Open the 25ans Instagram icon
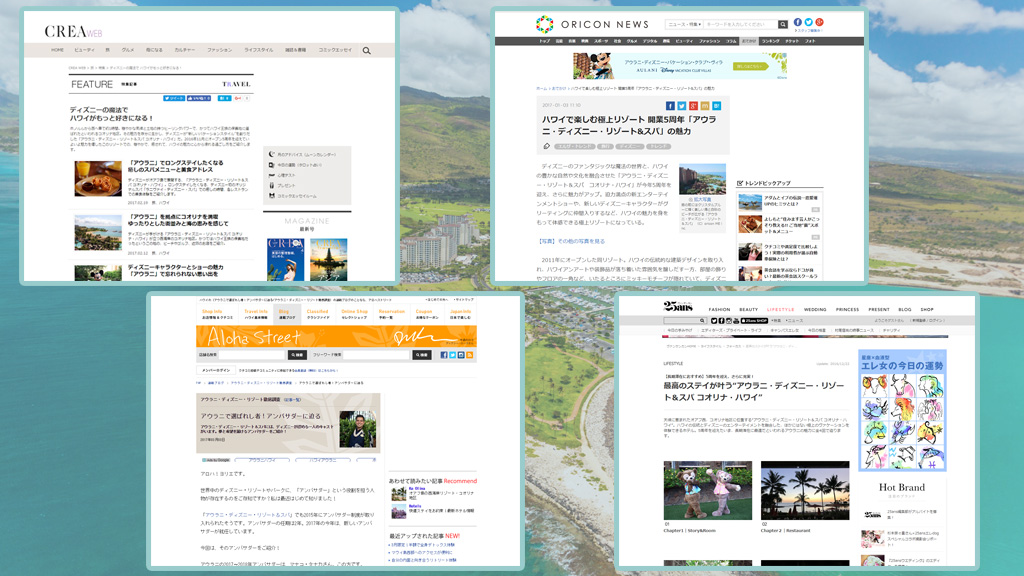The height and width of the screenshot is (576, 1024). pyautogui.click(x=729, y=321)
